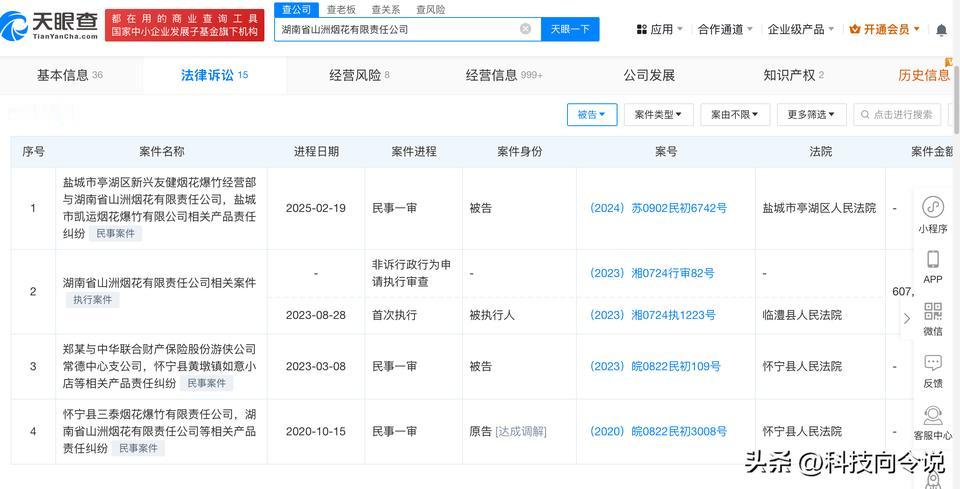Open case number (2023)湘0724执1223号

point(653,315)
